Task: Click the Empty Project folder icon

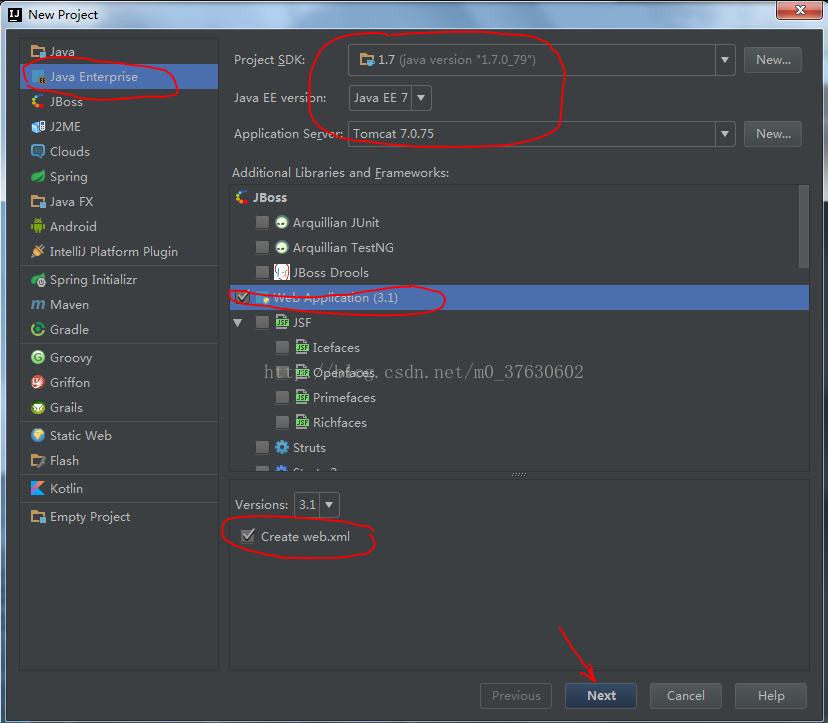Action: tap(38, 517)
